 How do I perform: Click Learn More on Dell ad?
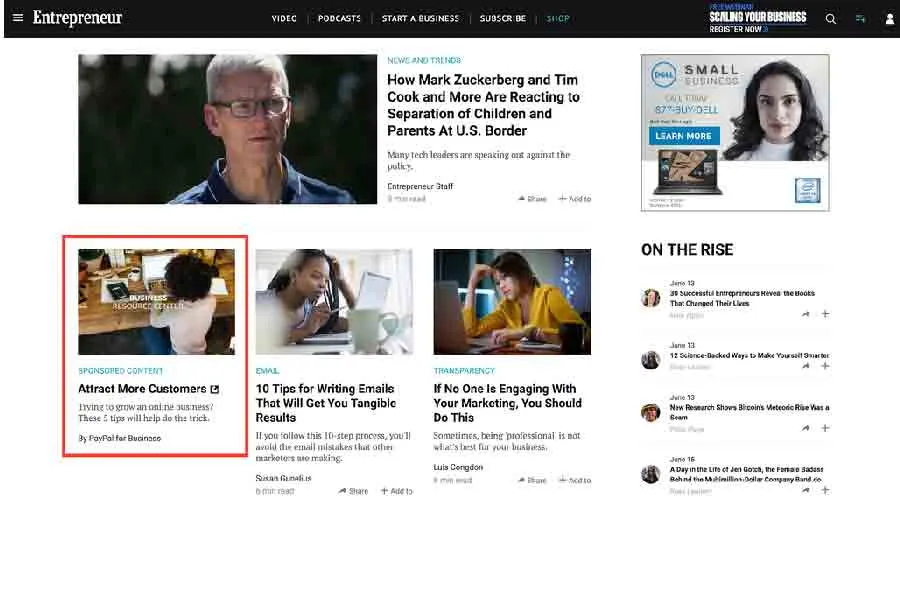point(684,136)
